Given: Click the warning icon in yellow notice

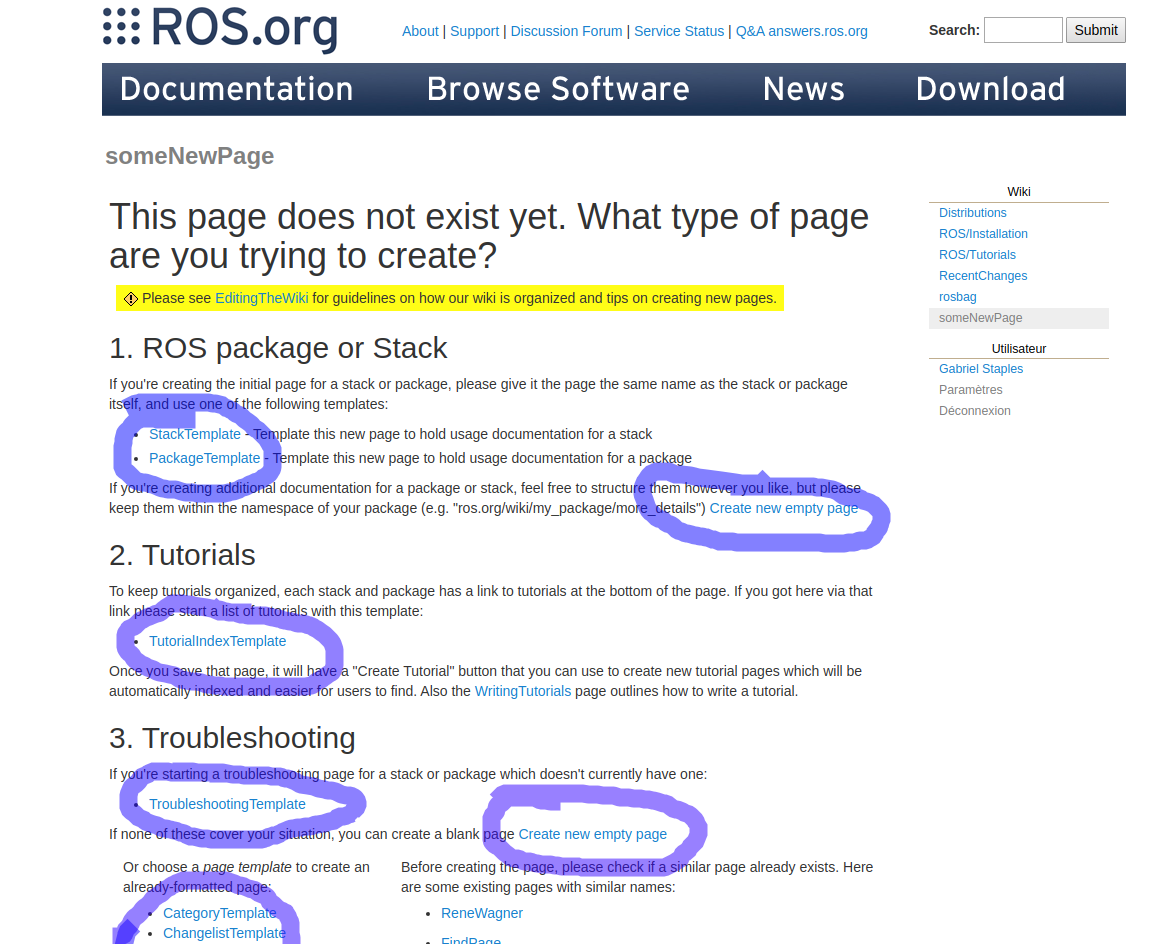Looking at the screenshot, I should pyautogui.click(x=130, y=298).
